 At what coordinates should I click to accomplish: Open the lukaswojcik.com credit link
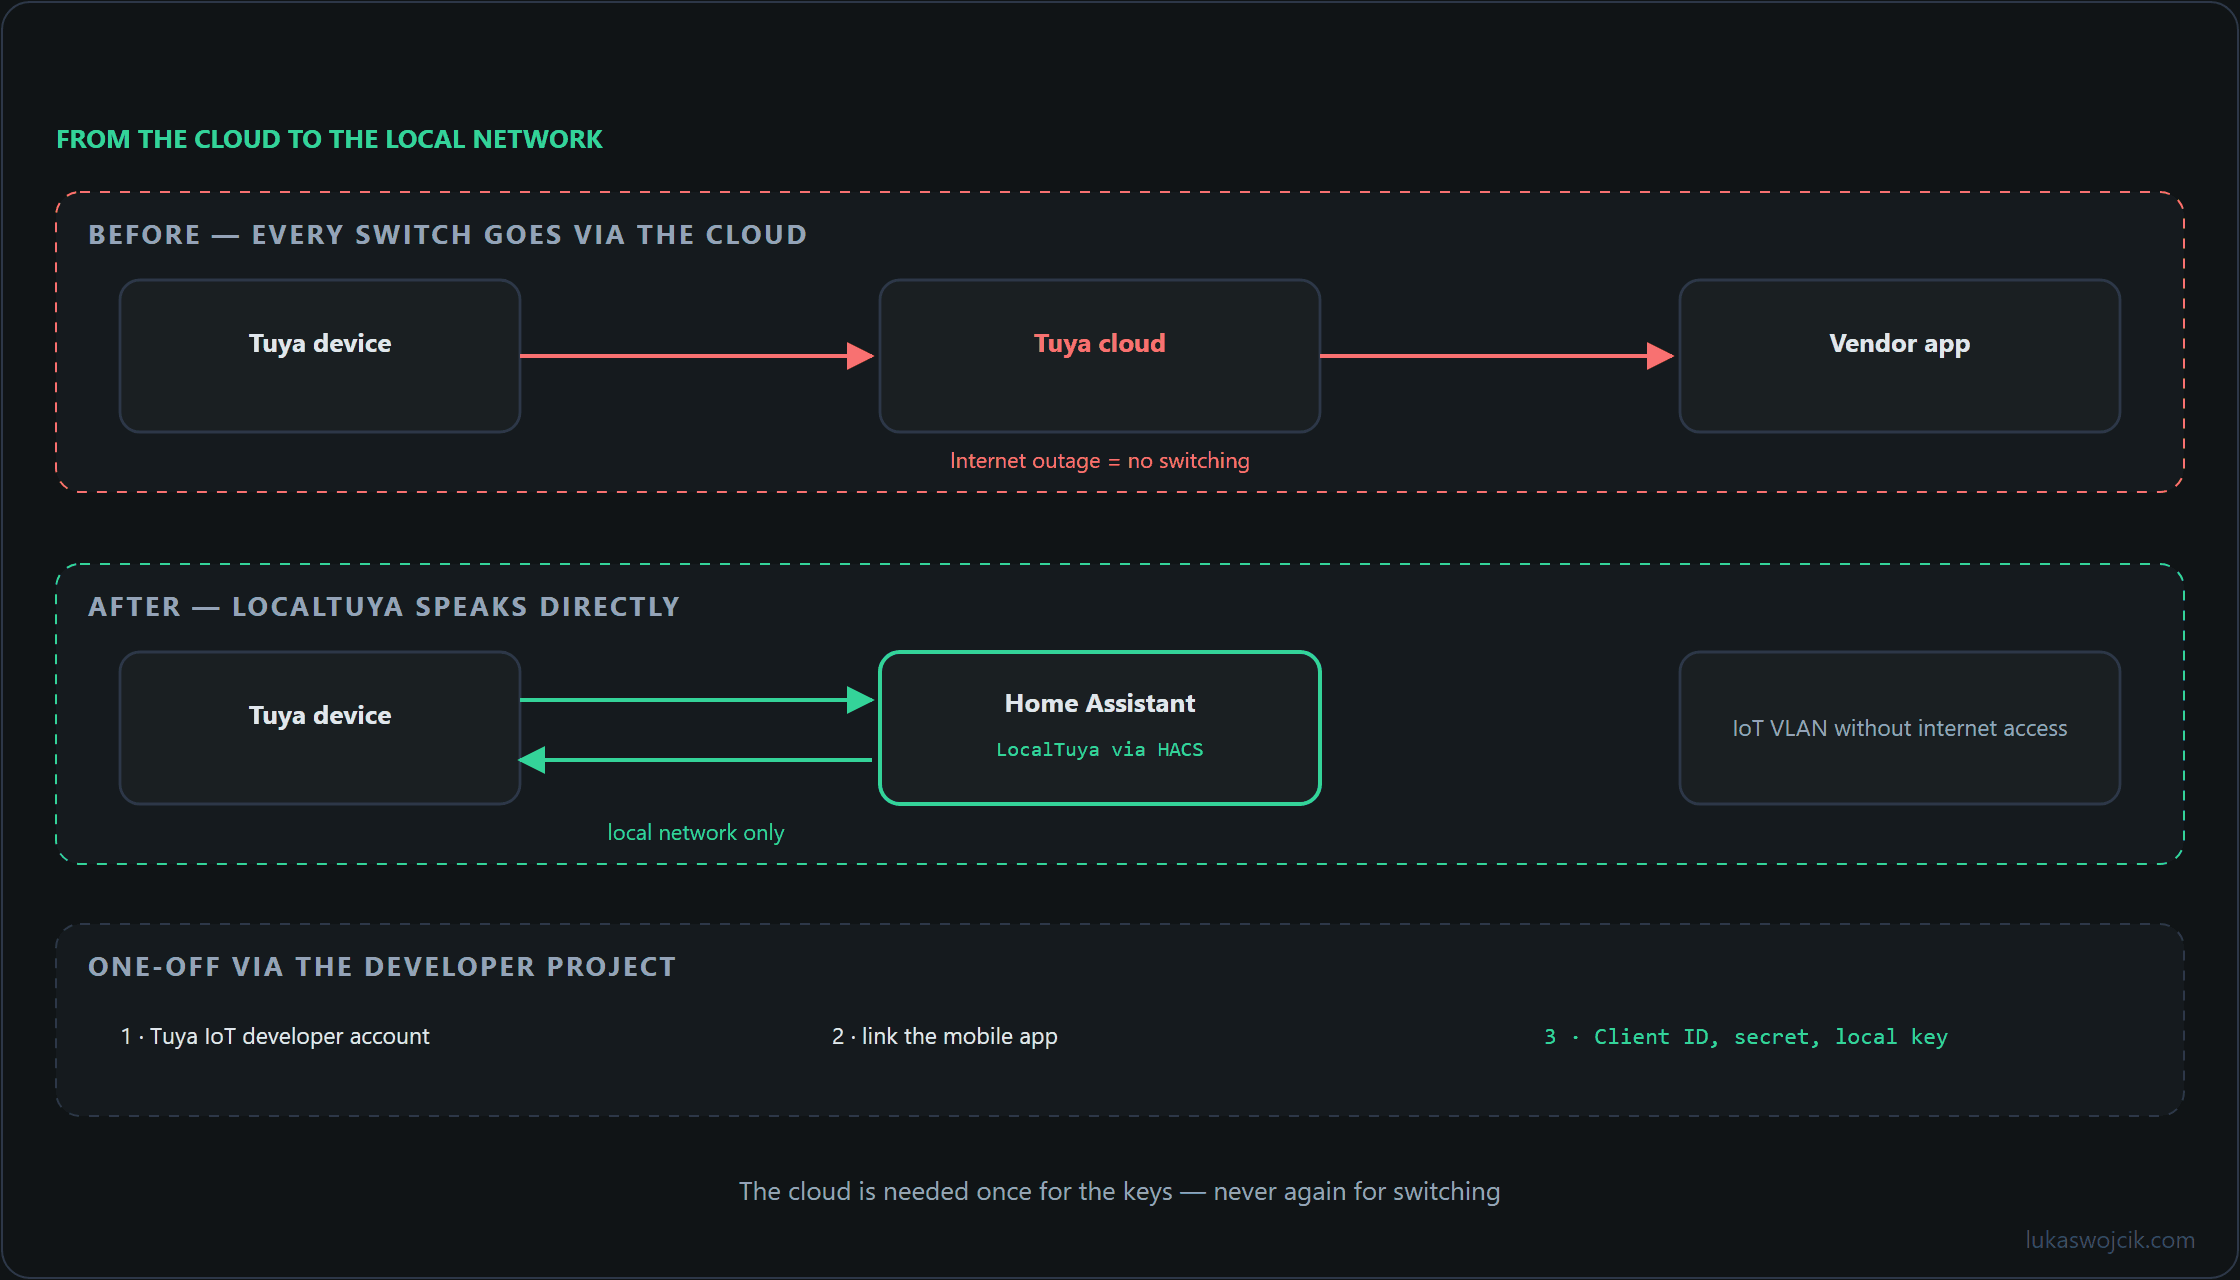pos(2110,1240)
